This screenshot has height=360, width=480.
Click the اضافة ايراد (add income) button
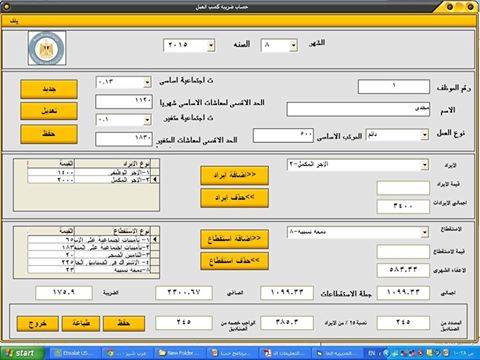(234, 175)
